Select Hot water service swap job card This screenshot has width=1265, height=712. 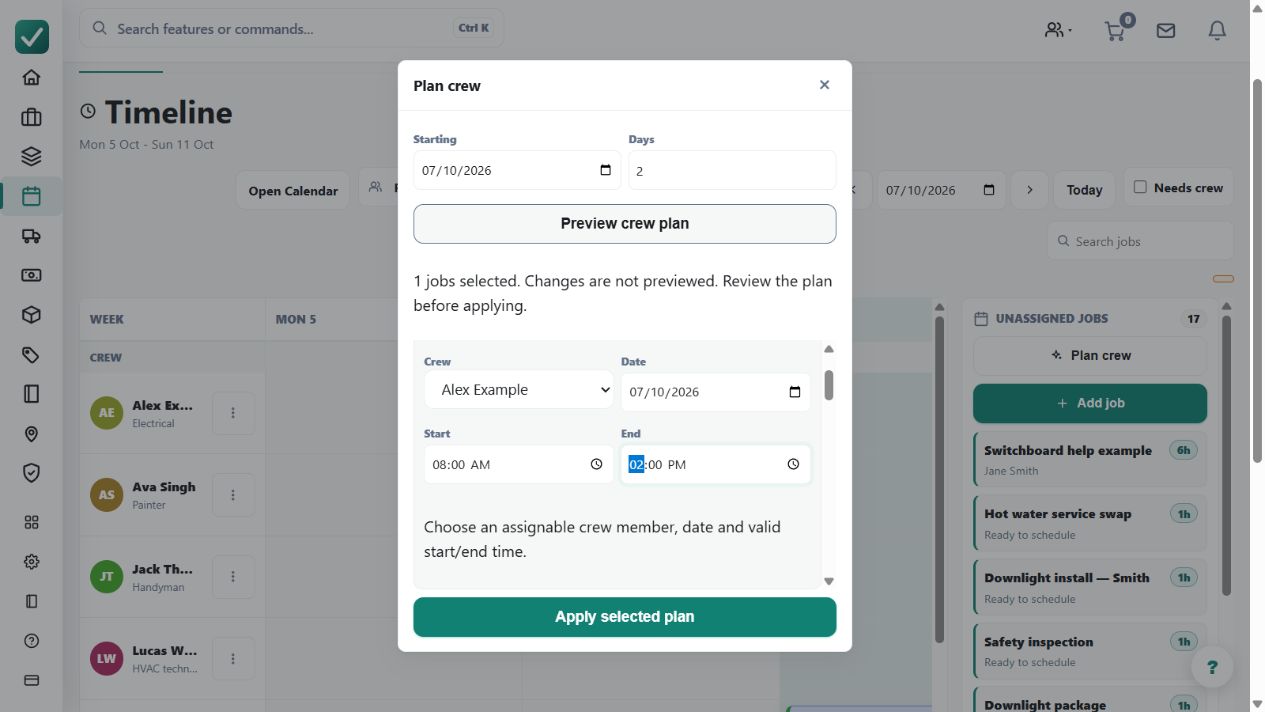coord(1090,523)
